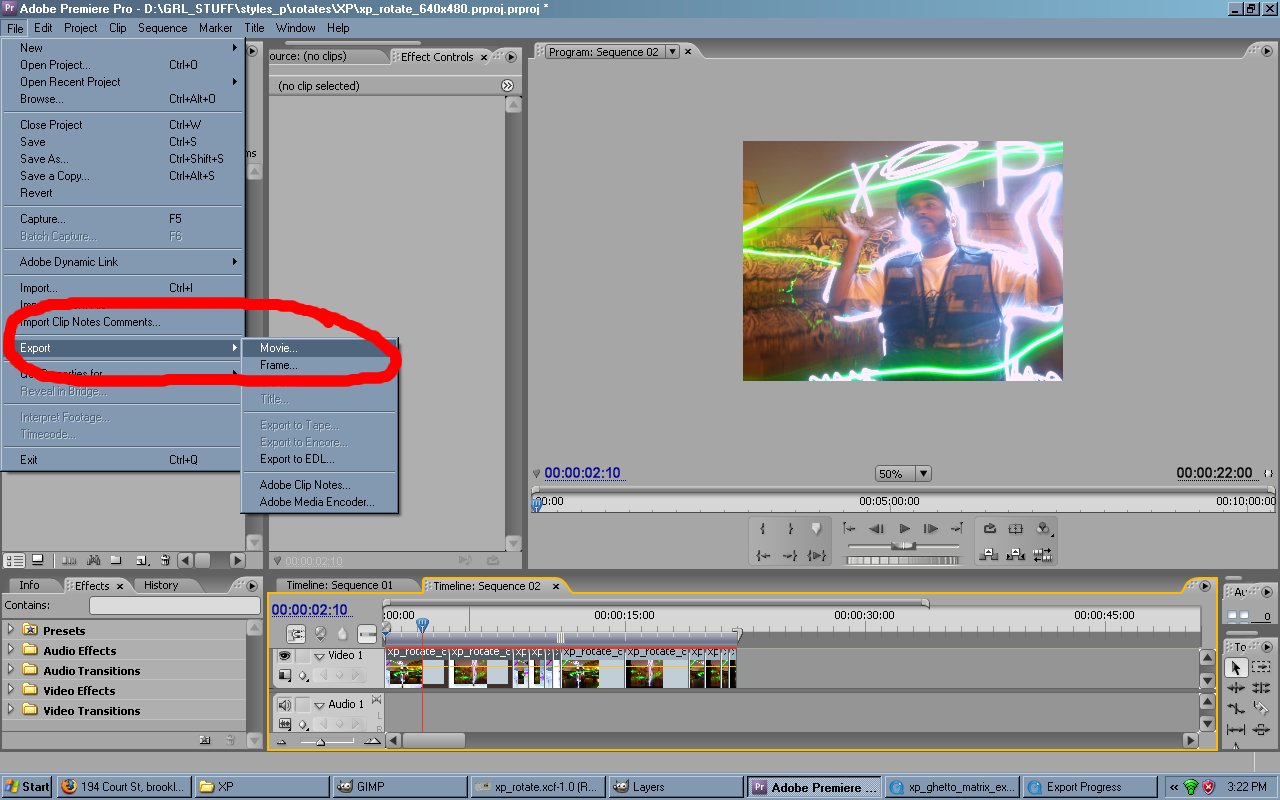The width and height of the screenshot is (1280, 800).
Task: Expand the Video Effects folder
Action: (11, 690)
